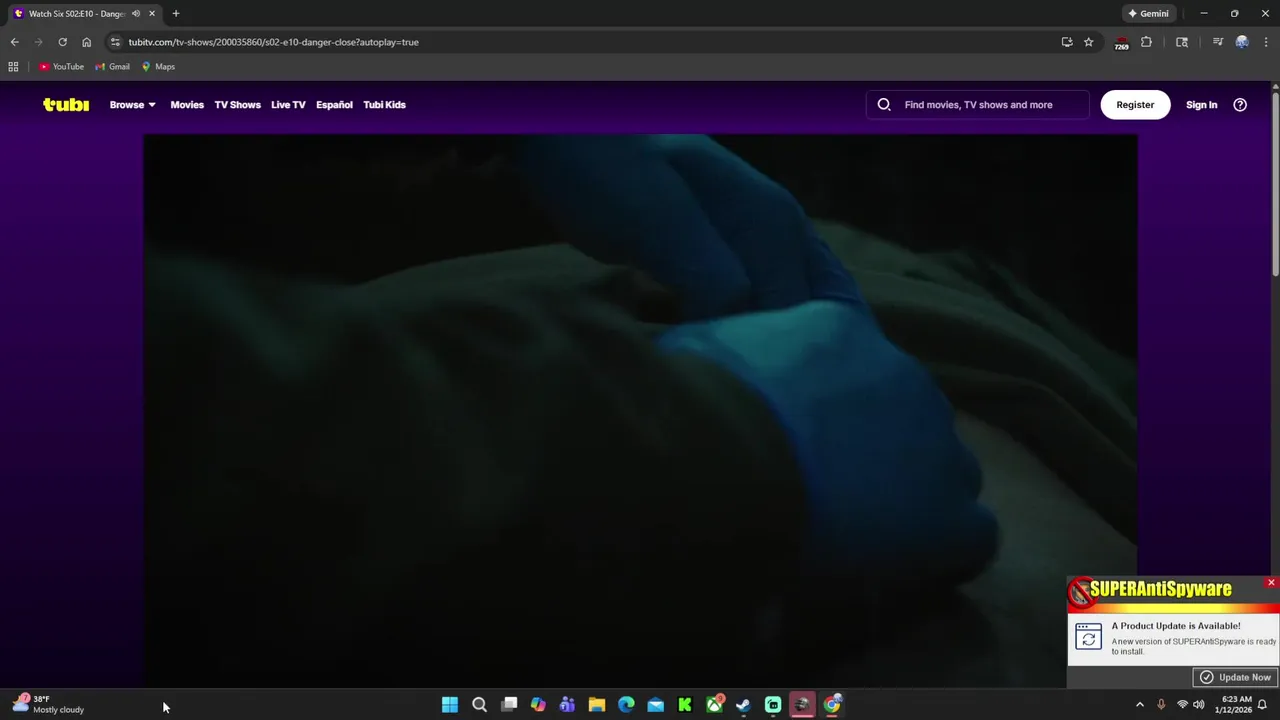
Task: Open the Chrome three-dot menu
Action: click(x=1266, y=42)
